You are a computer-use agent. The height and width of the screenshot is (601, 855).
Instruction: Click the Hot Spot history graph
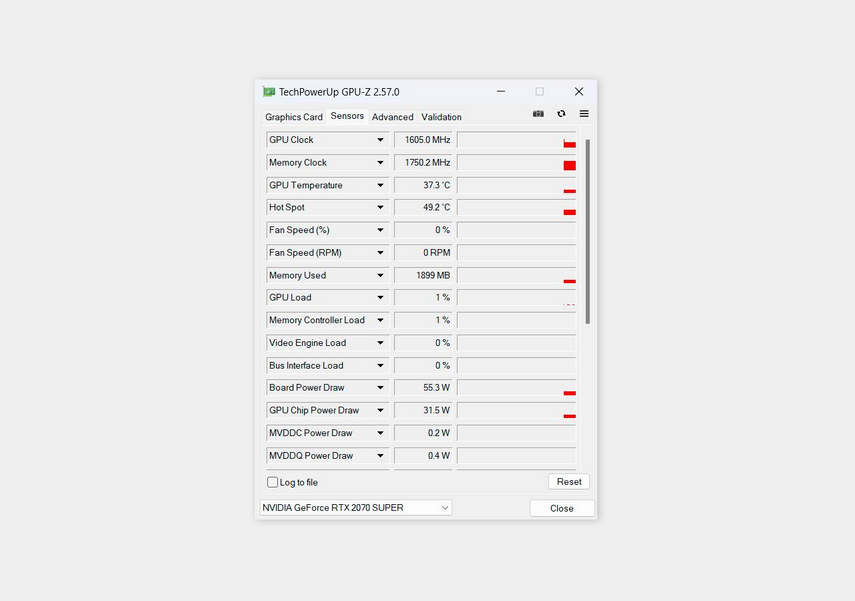(x=516, y=207)
